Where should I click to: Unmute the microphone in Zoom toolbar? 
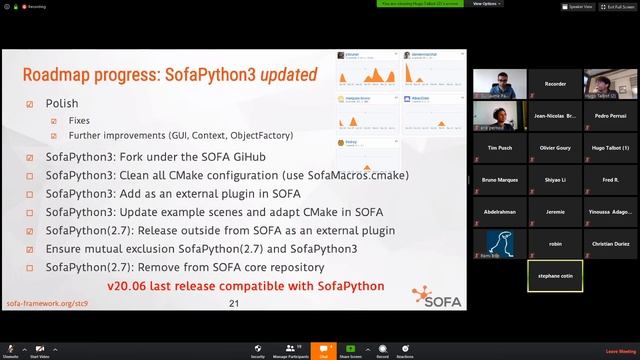pos(10,351)
